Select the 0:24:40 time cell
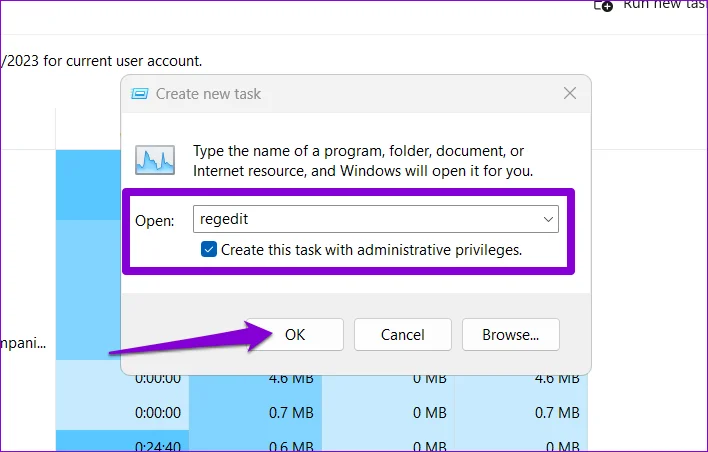Image resolution: width=708 pixels, height=452 pixels. coord(158,446)
